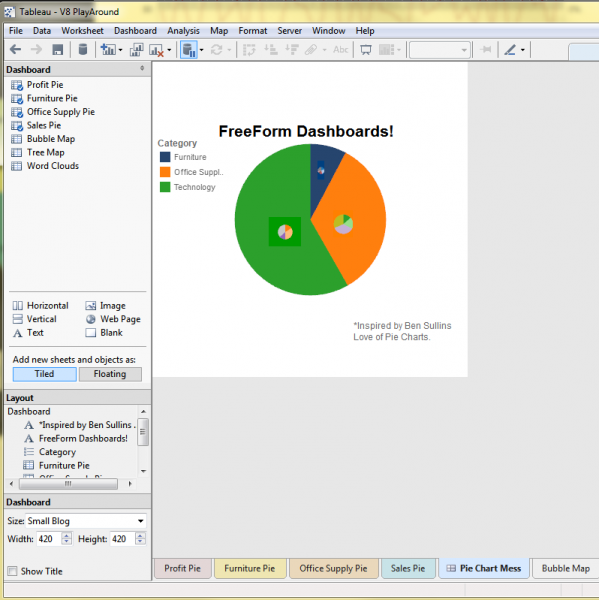Open the paperclip group dropdown arrow
The image size is (599, 600).
(324, 50)
